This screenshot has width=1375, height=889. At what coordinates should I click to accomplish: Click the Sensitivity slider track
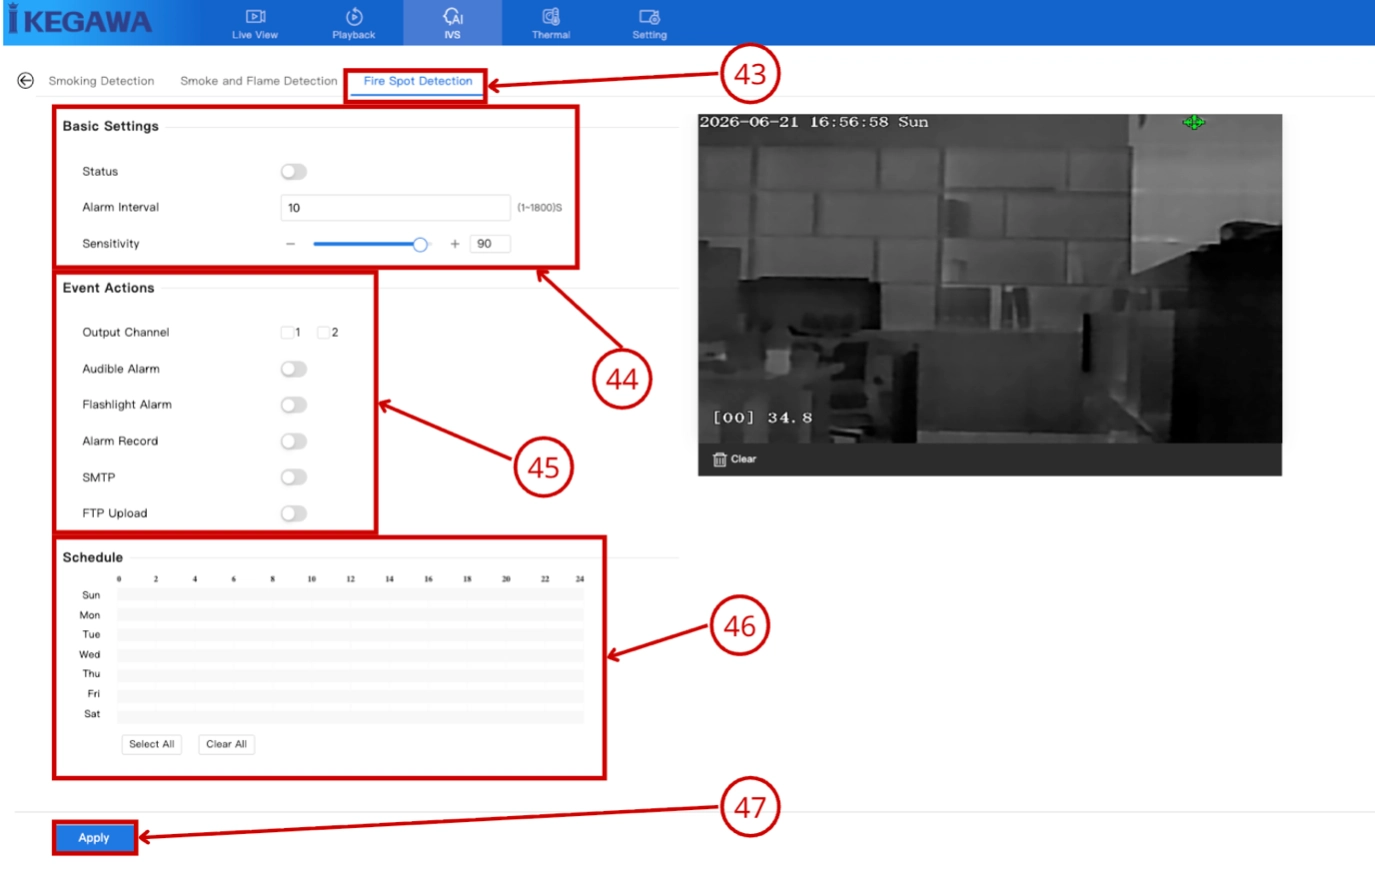372,244
